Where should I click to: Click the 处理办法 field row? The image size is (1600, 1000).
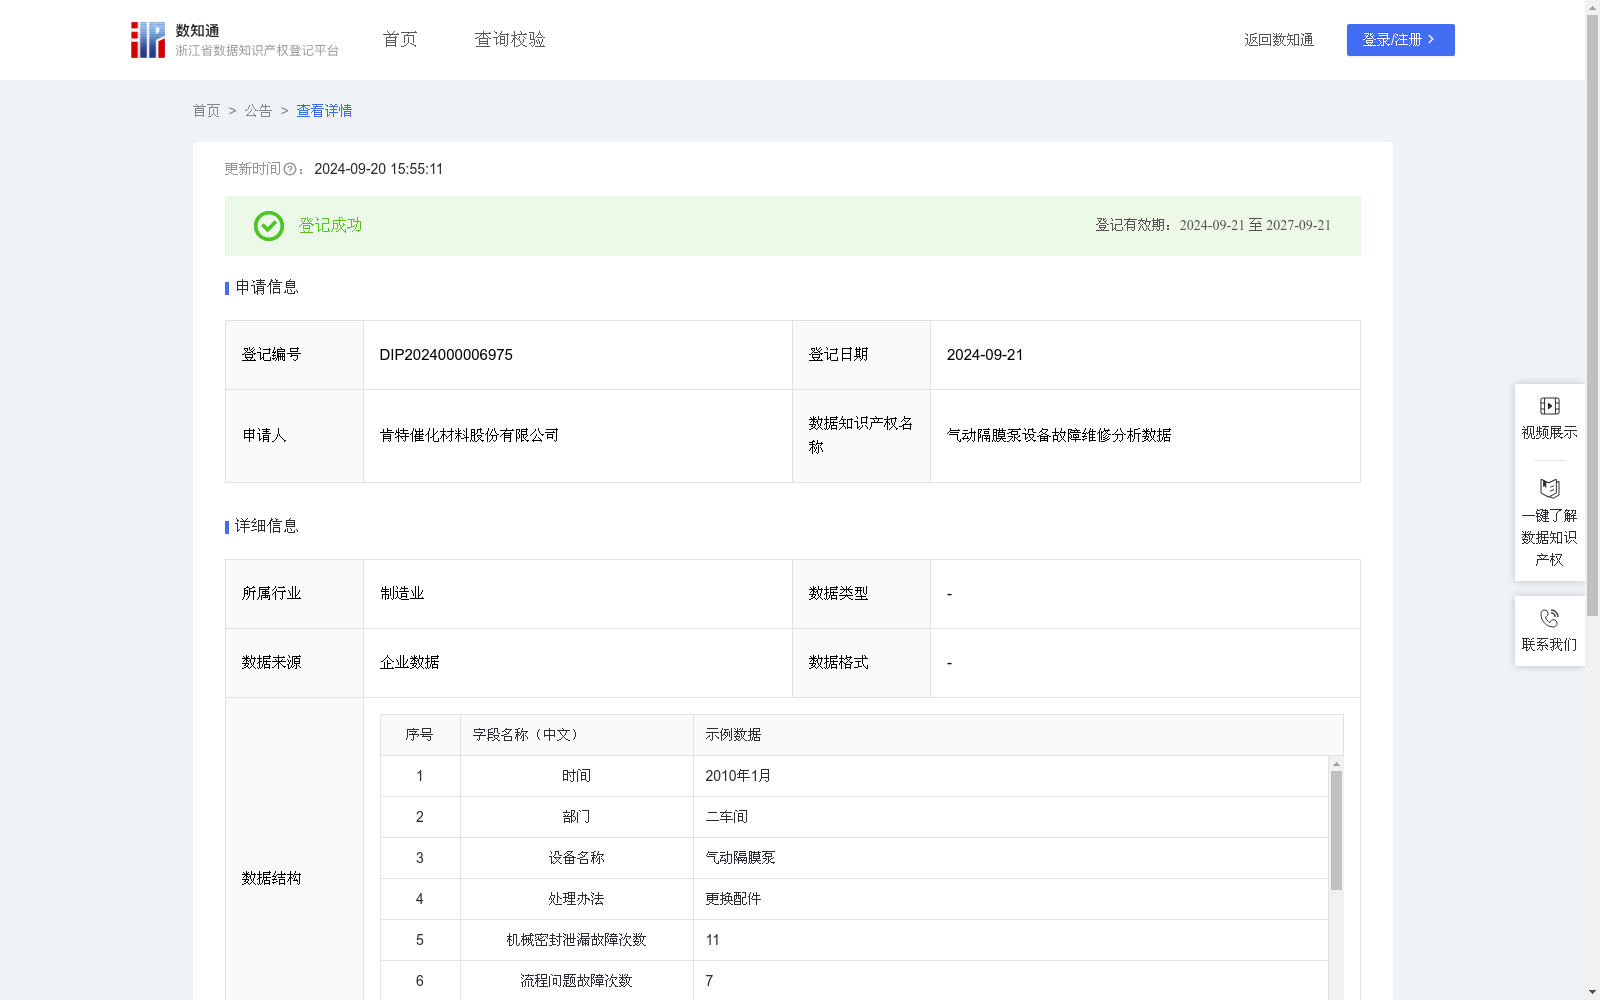point(854,899)
